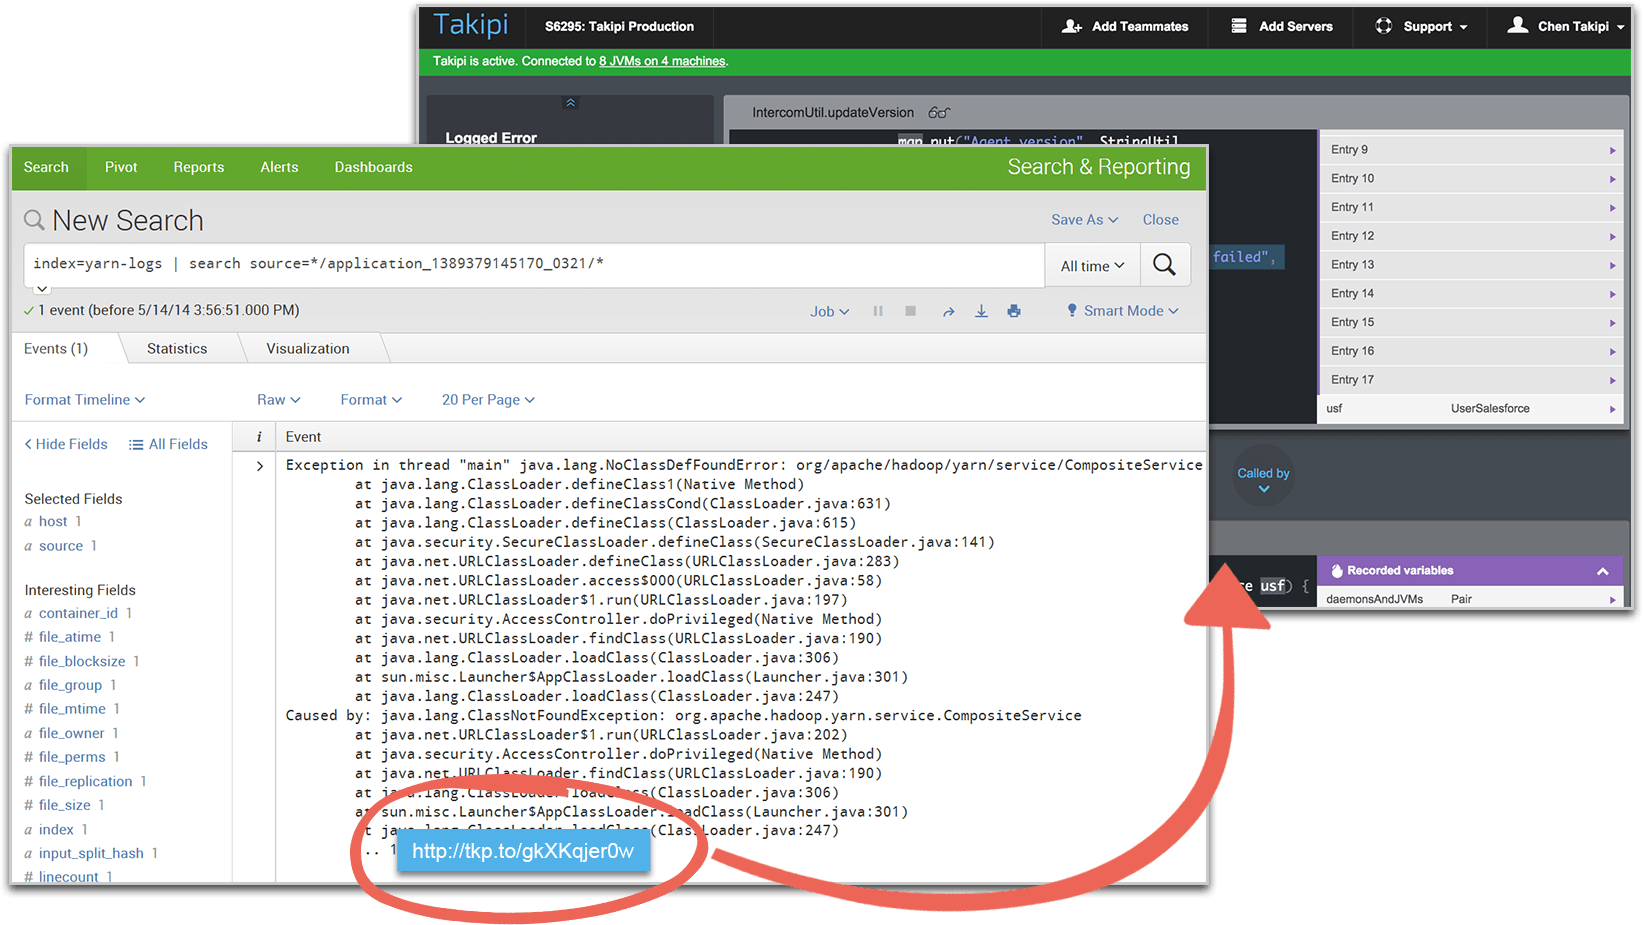Click the Smart Mode lightbulb icon
The width and height of the screenshot is (1644, 925).
coord(1072,310)
